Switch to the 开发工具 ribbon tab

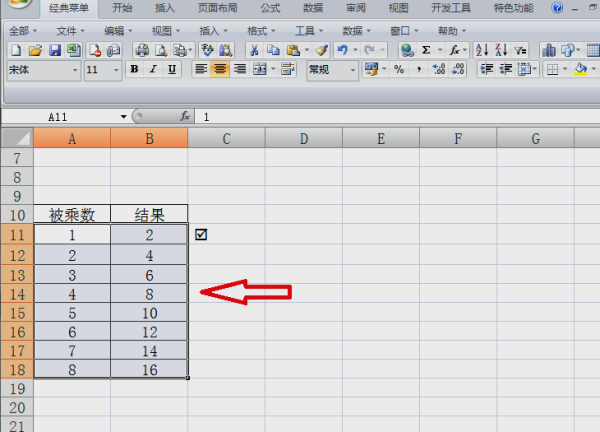click(x=451, y=8)
